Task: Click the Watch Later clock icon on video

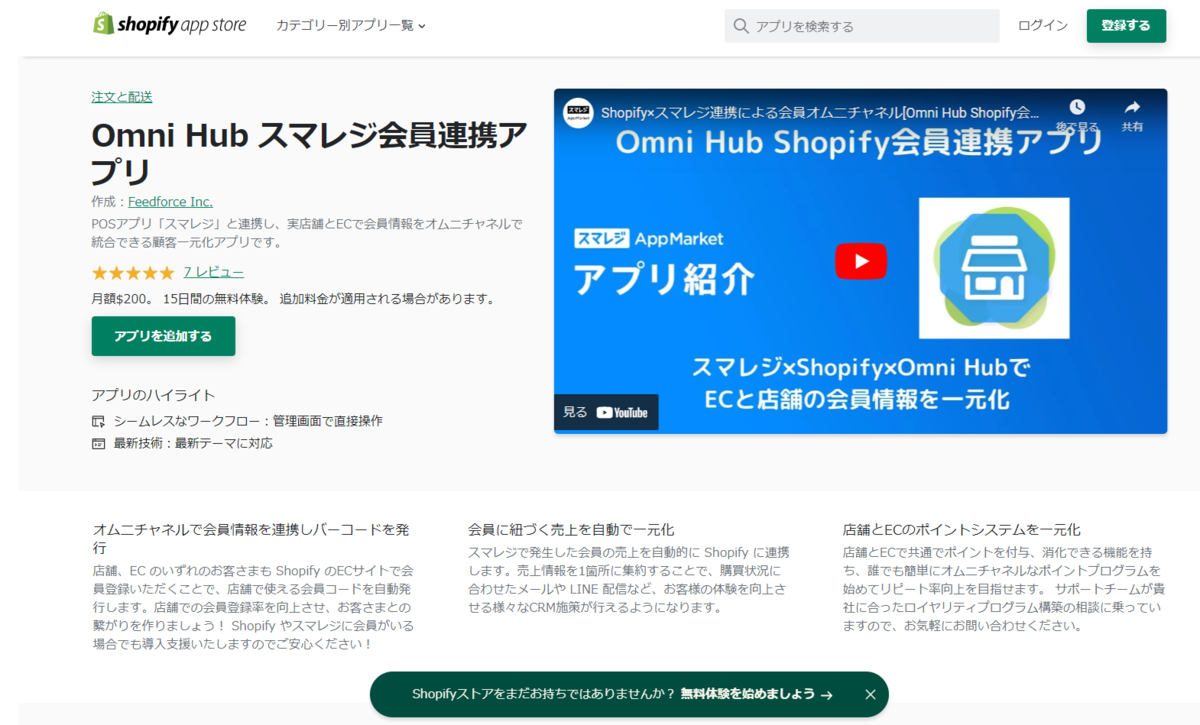Action: [1077, 107]
